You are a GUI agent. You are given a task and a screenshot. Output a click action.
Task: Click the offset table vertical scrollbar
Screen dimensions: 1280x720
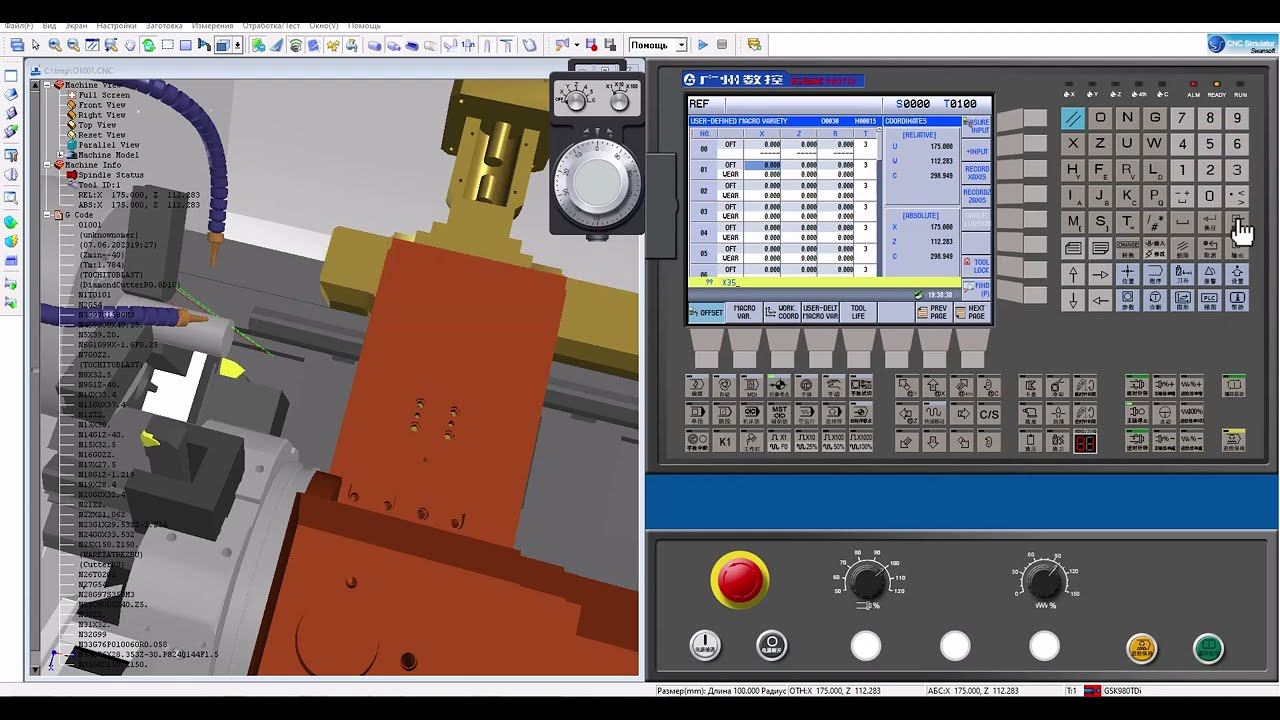pyautogui.click(x=881, y=202)
